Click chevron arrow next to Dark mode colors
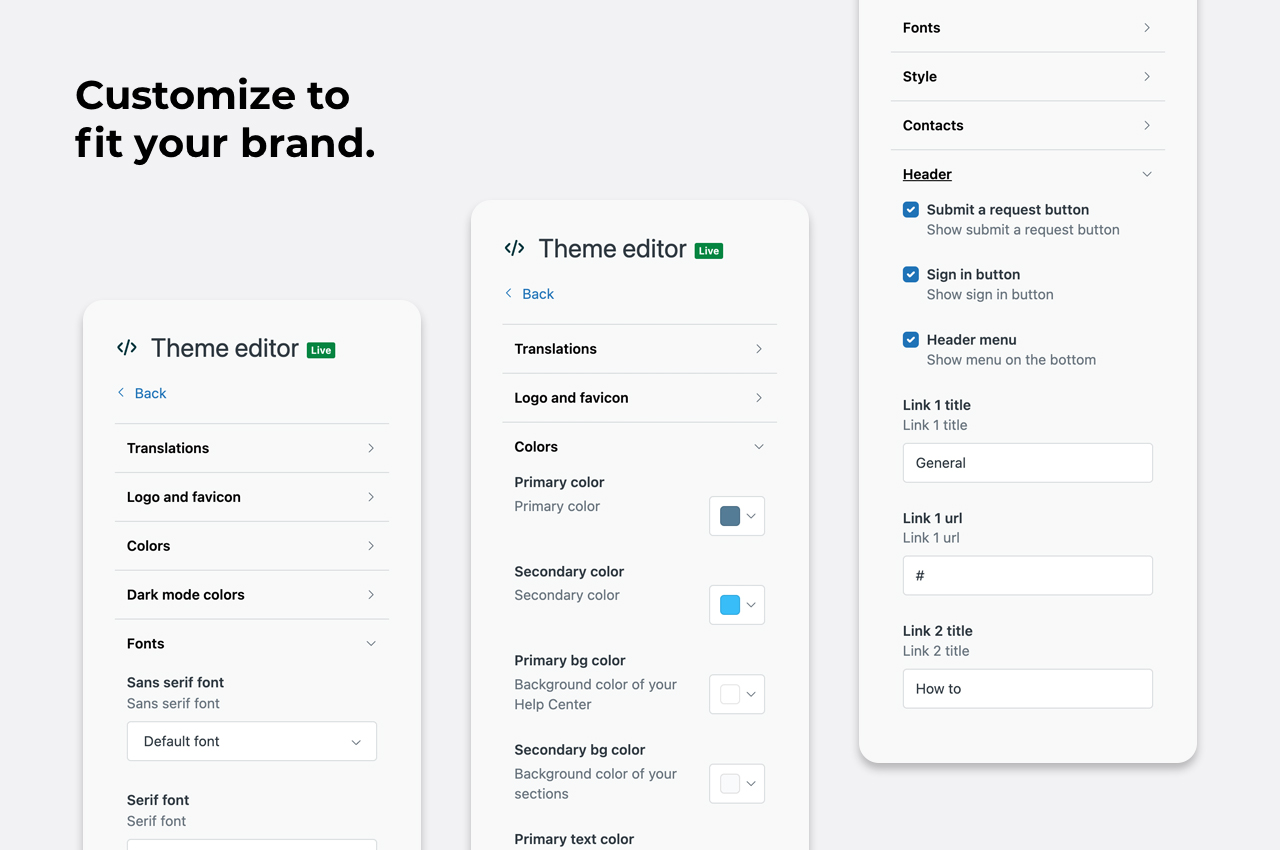1280x850 pixels. pos(371,595)
